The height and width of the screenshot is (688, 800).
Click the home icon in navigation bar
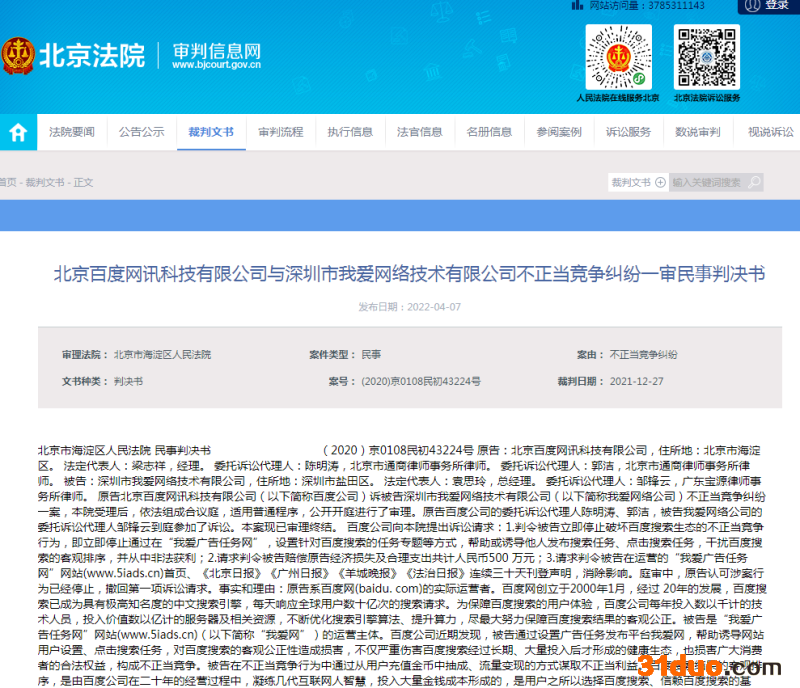(x=17, y=132)
